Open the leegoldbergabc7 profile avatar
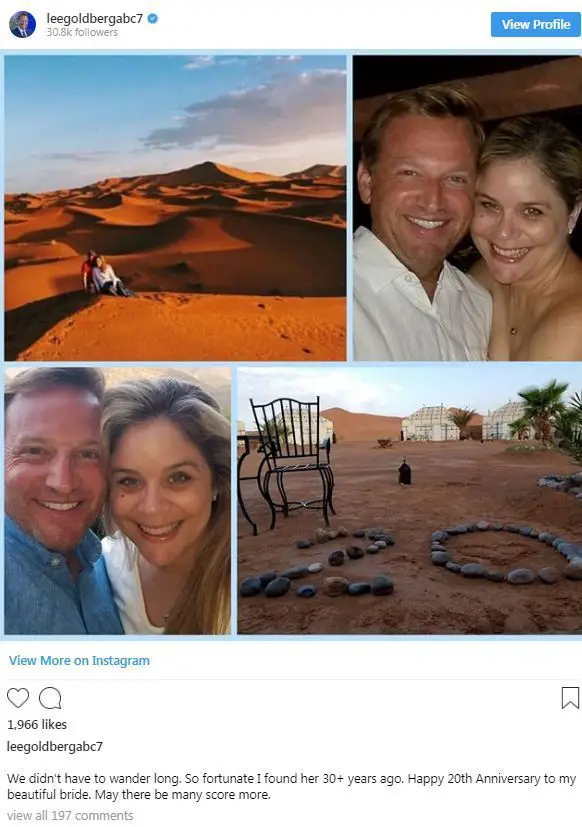The height and width of the screenshot is (827, 582). click(x=23, y=24)
